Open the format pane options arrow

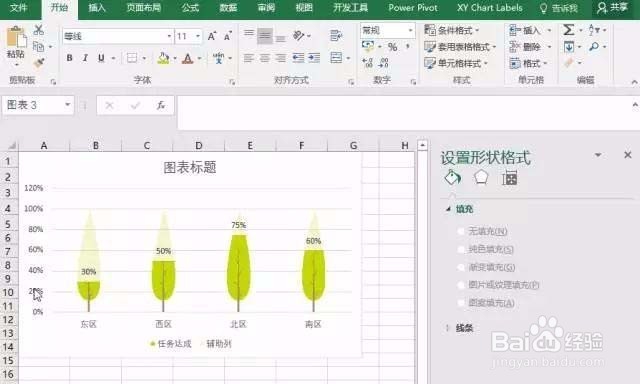coord(598,155)
